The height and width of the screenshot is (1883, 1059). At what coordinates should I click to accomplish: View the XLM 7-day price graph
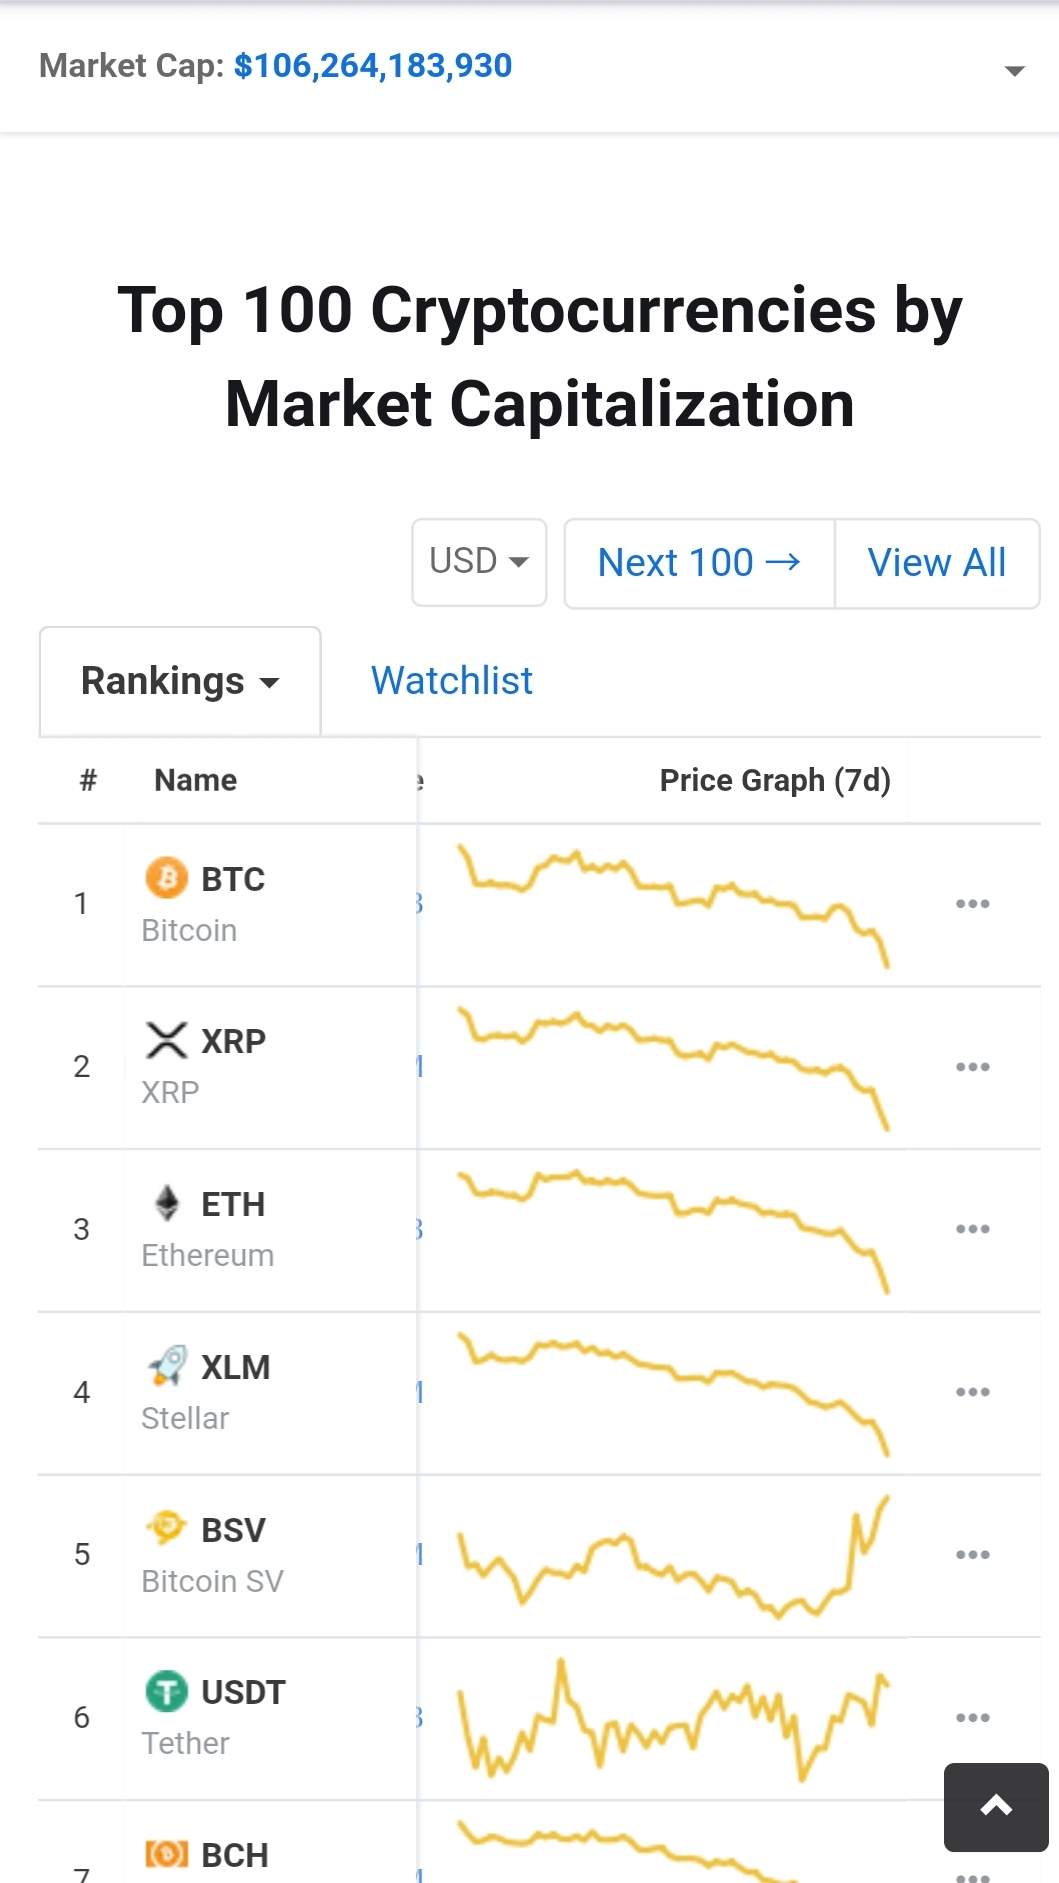[x=673, y=1392]
